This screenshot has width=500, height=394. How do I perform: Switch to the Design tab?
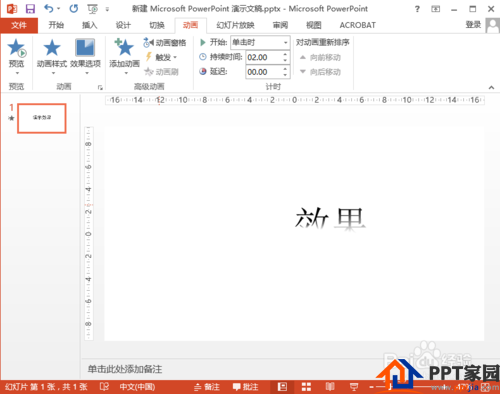[123, 25]
